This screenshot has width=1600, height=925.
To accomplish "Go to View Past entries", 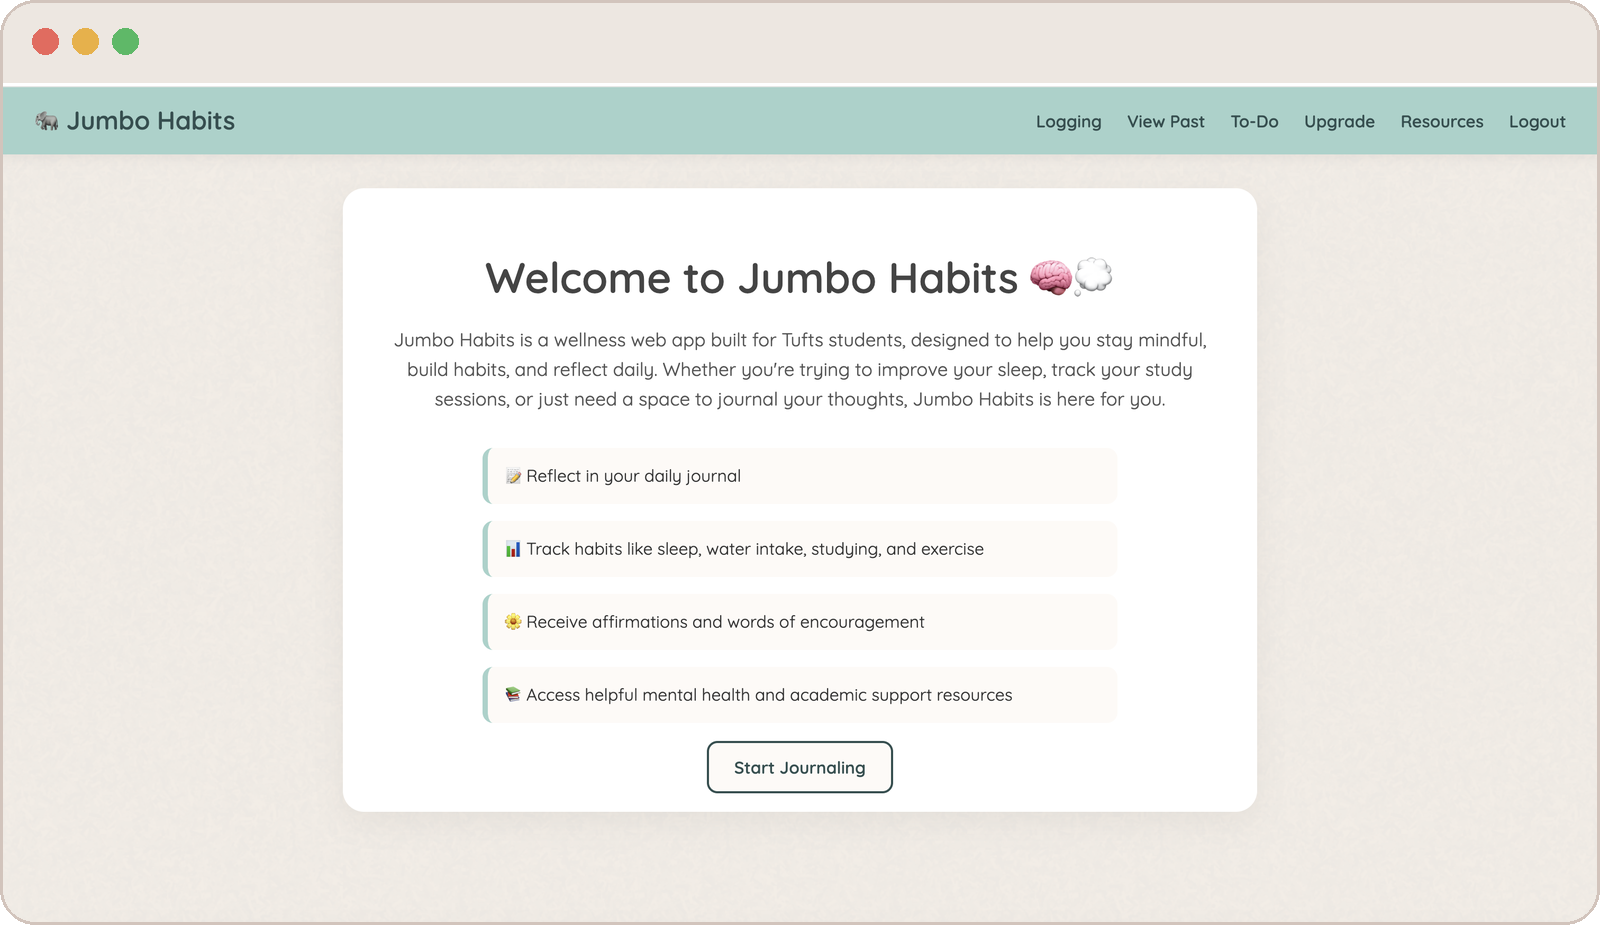I will [x=1165, y=122].
